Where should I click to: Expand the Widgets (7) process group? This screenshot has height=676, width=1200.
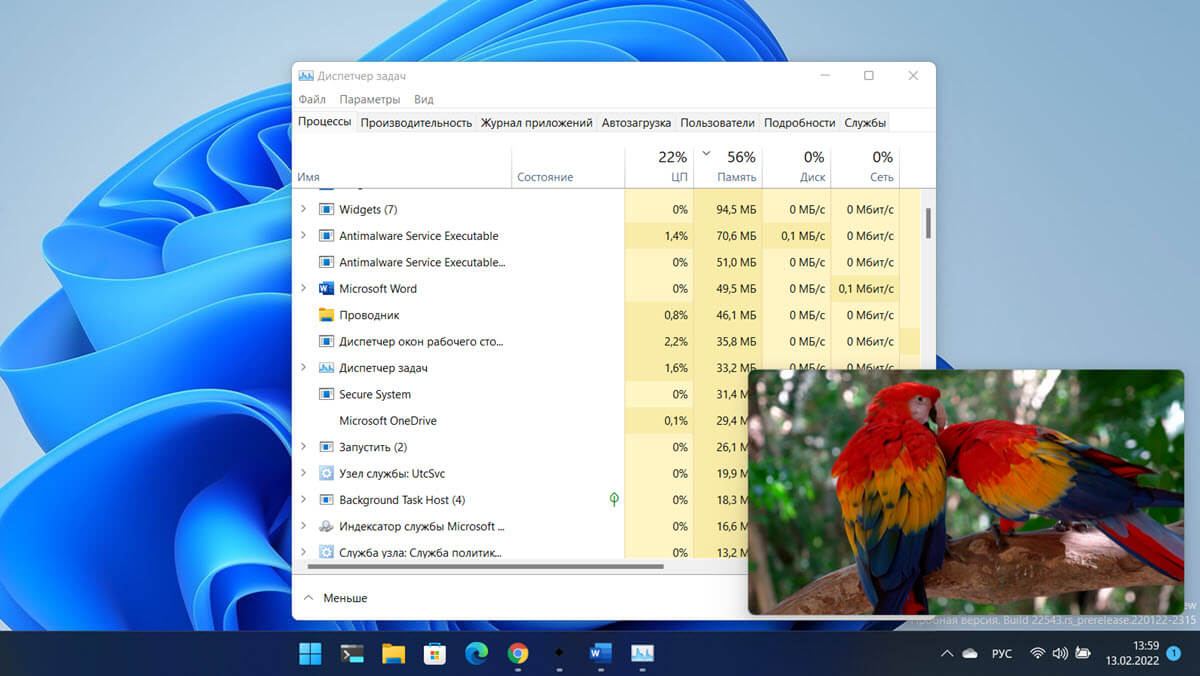point(304,210)
